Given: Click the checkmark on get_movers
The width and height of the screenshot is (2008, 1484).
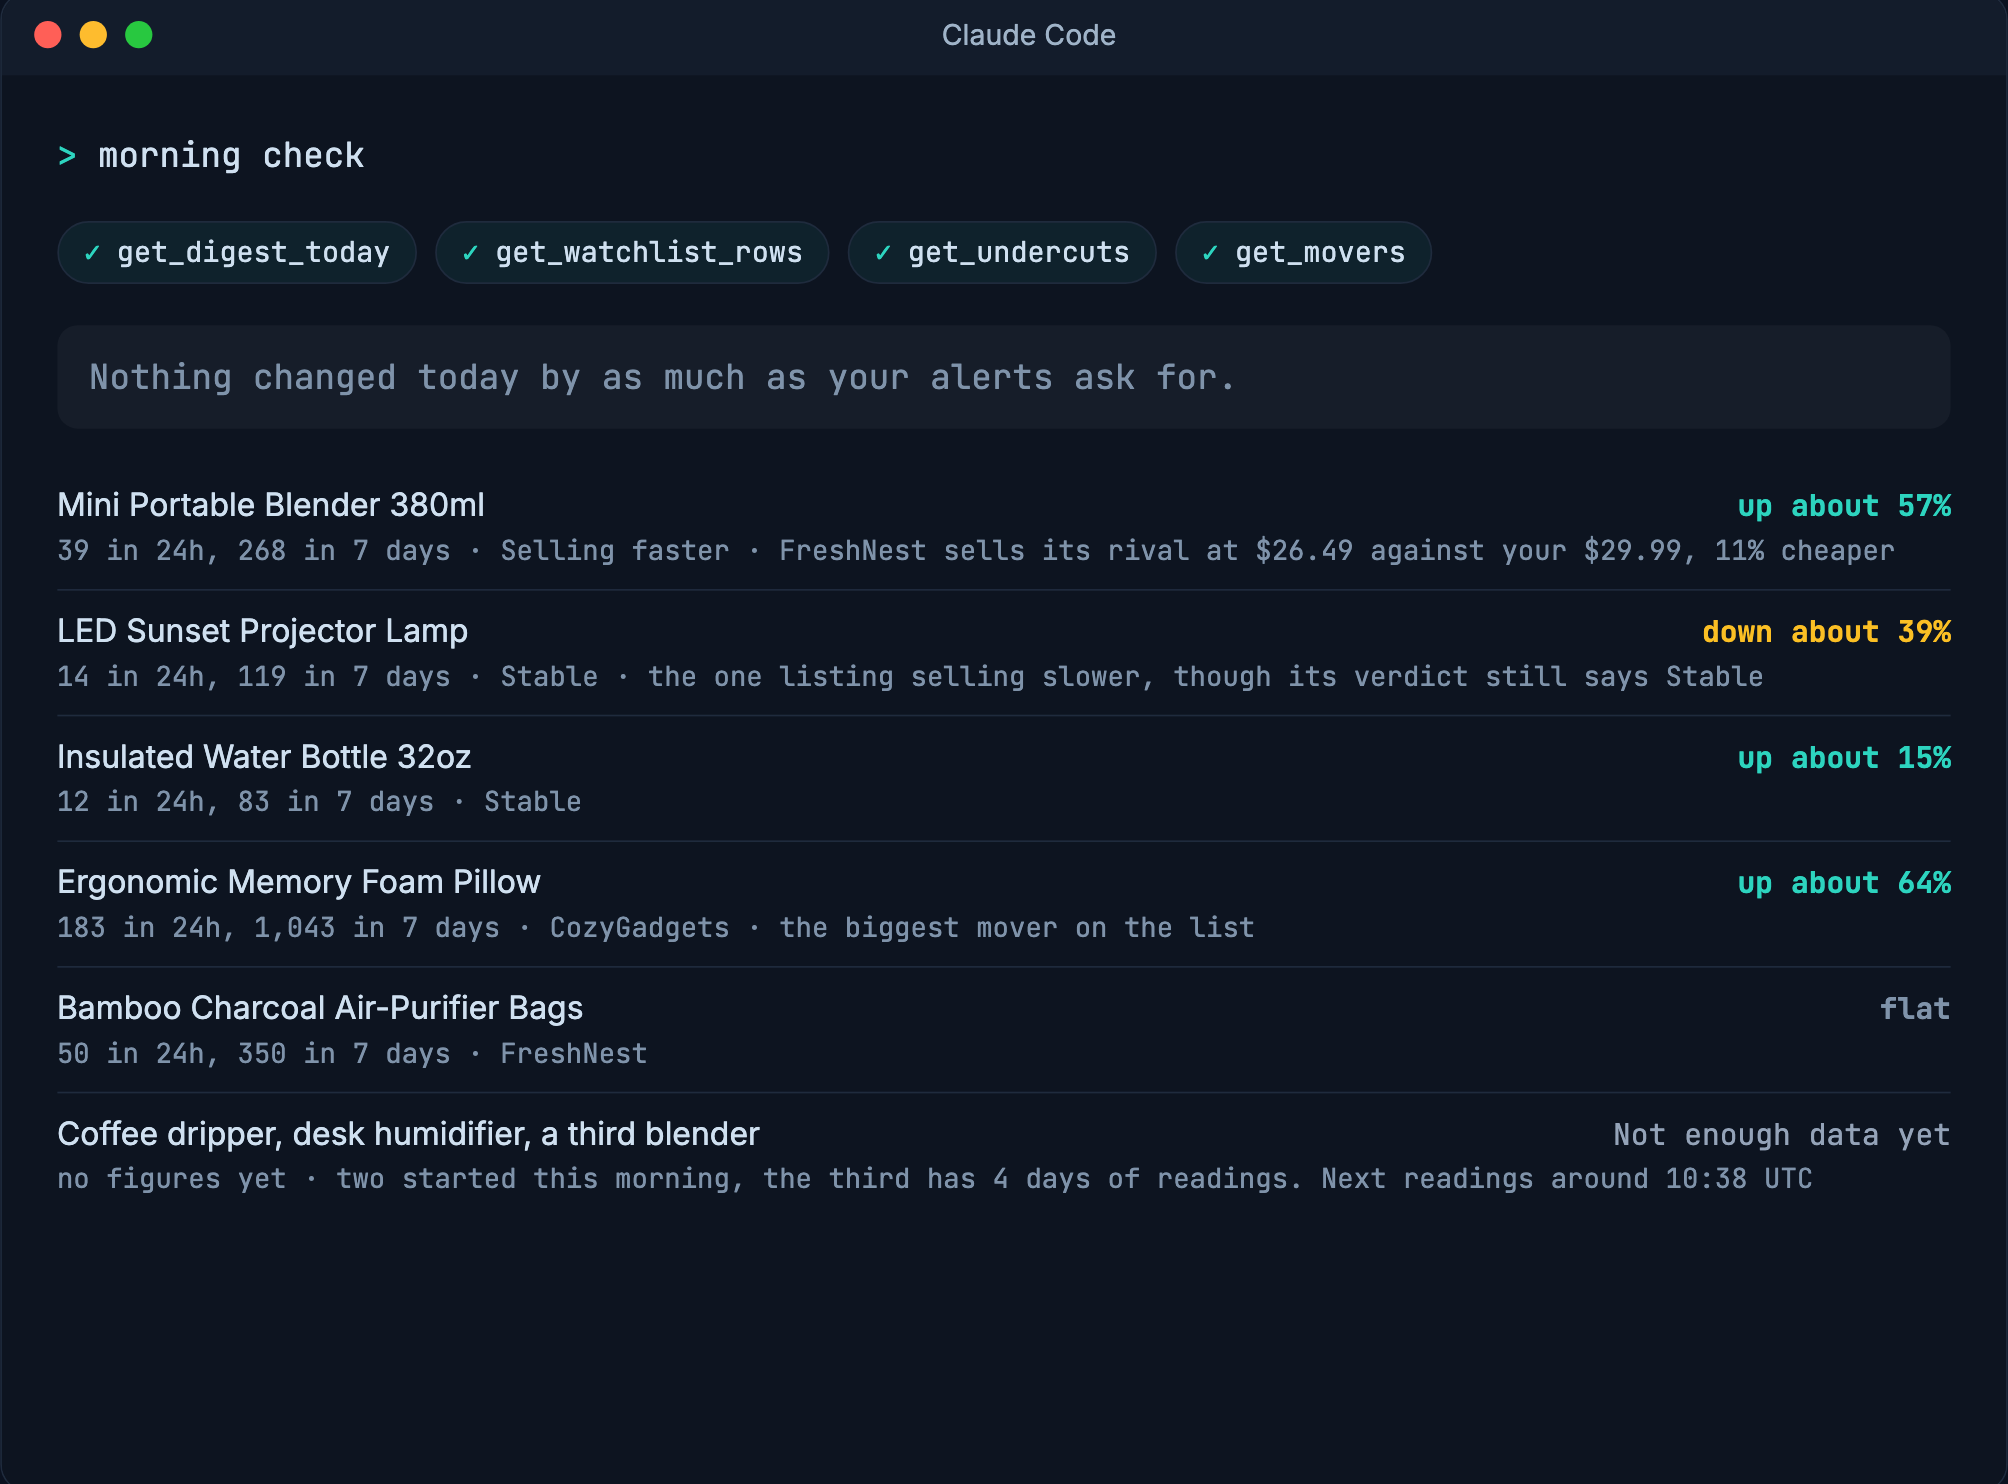Looking at the screenshot, I should tap(1210, 253).
